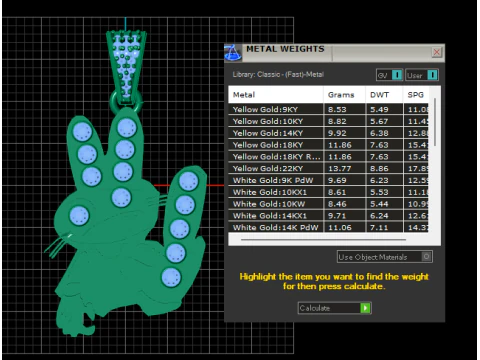Toggle the User switch
The width and height of the screenshot is (480, 360).
(x=432, y=75)
